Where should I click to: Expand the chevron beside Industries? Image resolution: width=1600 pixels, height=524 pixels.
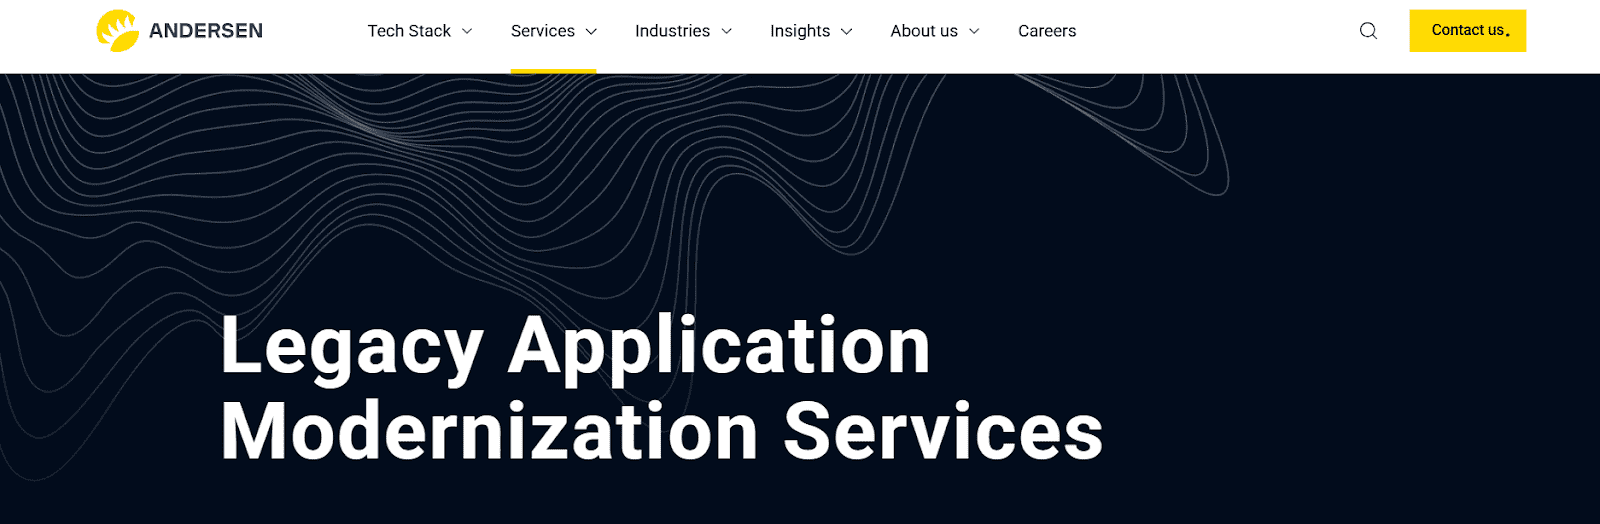[727, 32]
